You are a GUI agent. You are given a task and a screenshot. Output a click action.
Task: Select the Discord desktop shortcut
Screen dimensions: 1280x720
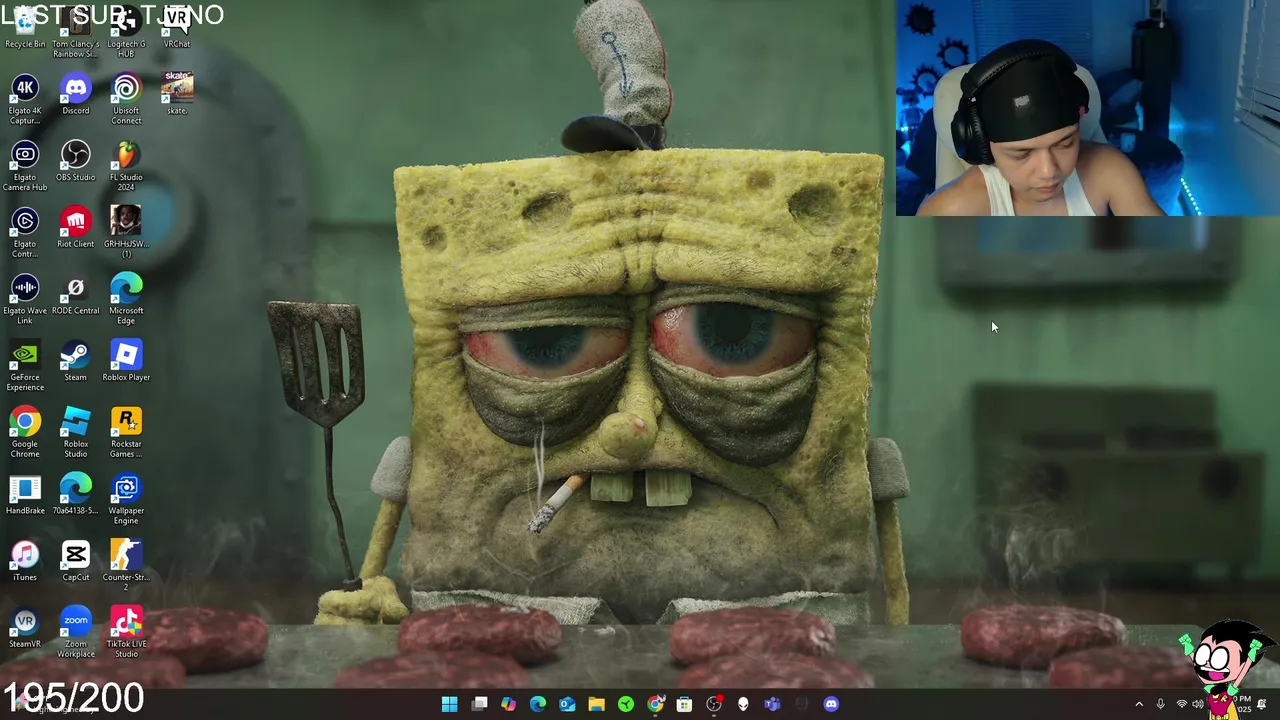point(76,95)
